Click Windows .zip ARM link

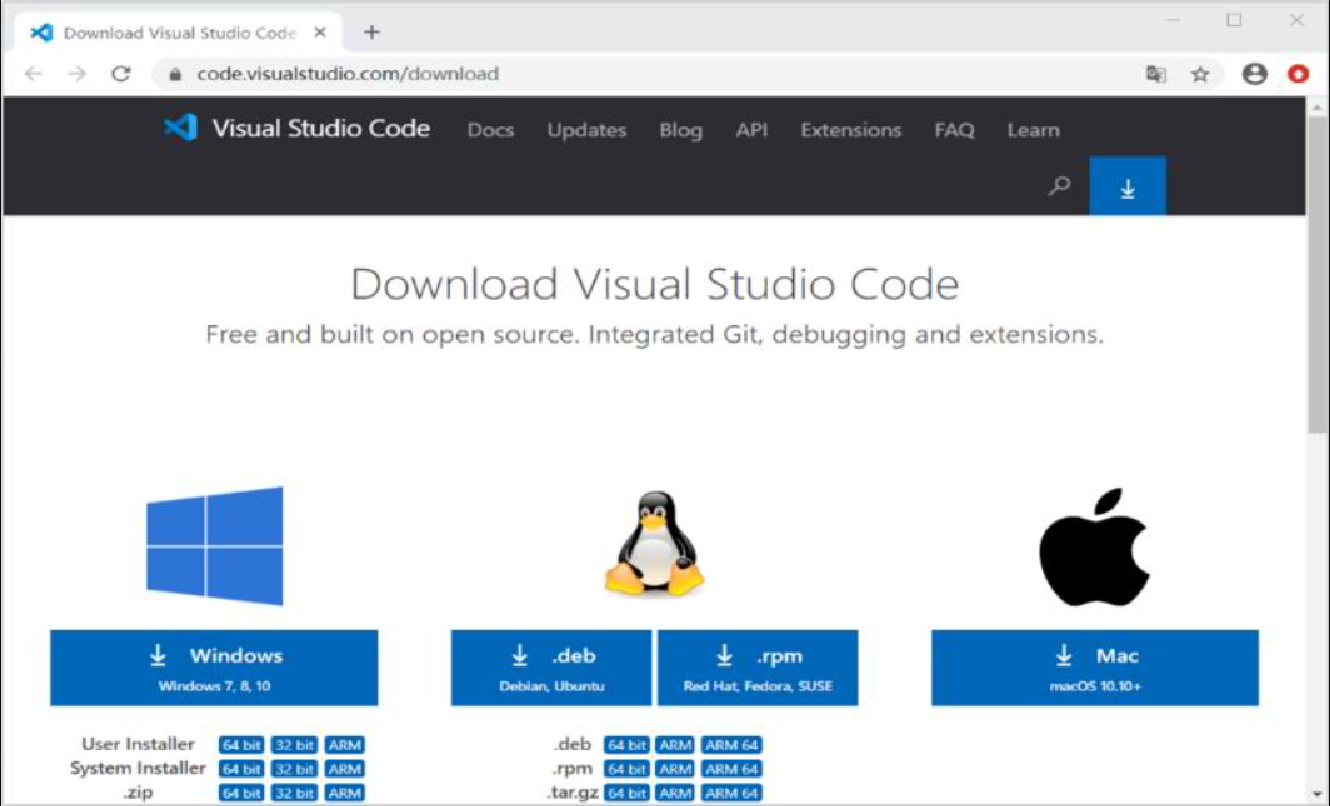click(x=344, y=793)
